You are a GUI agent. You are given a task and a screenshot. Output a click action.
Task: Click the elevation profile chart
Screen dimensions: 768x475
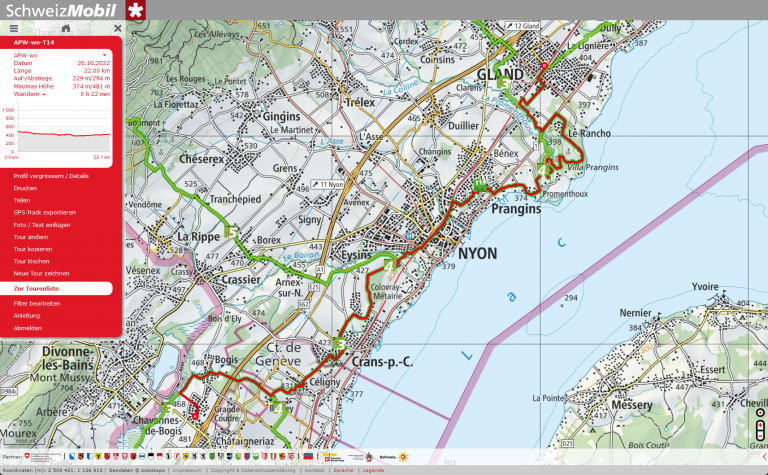click(62, 133)
